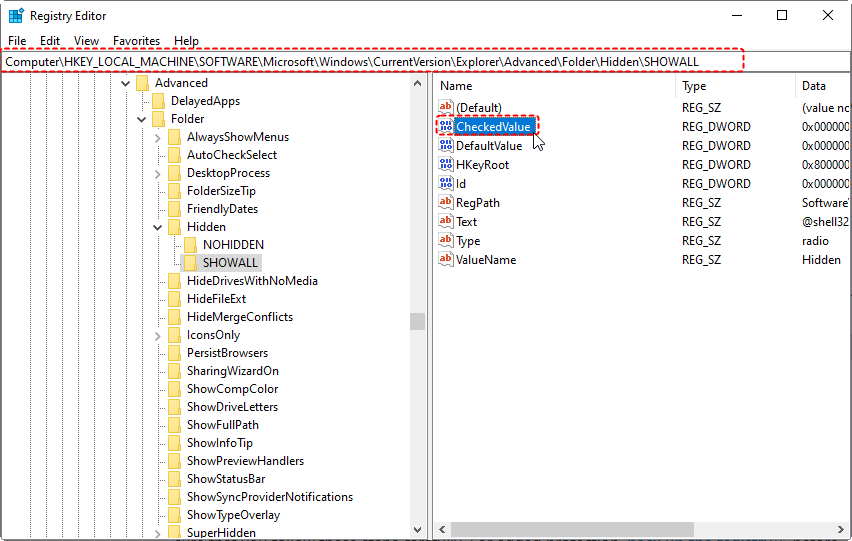Viewport: 852px width, 541px height.
Task: Expand the AlwaysShowMenus key
Action: [158, 137]
